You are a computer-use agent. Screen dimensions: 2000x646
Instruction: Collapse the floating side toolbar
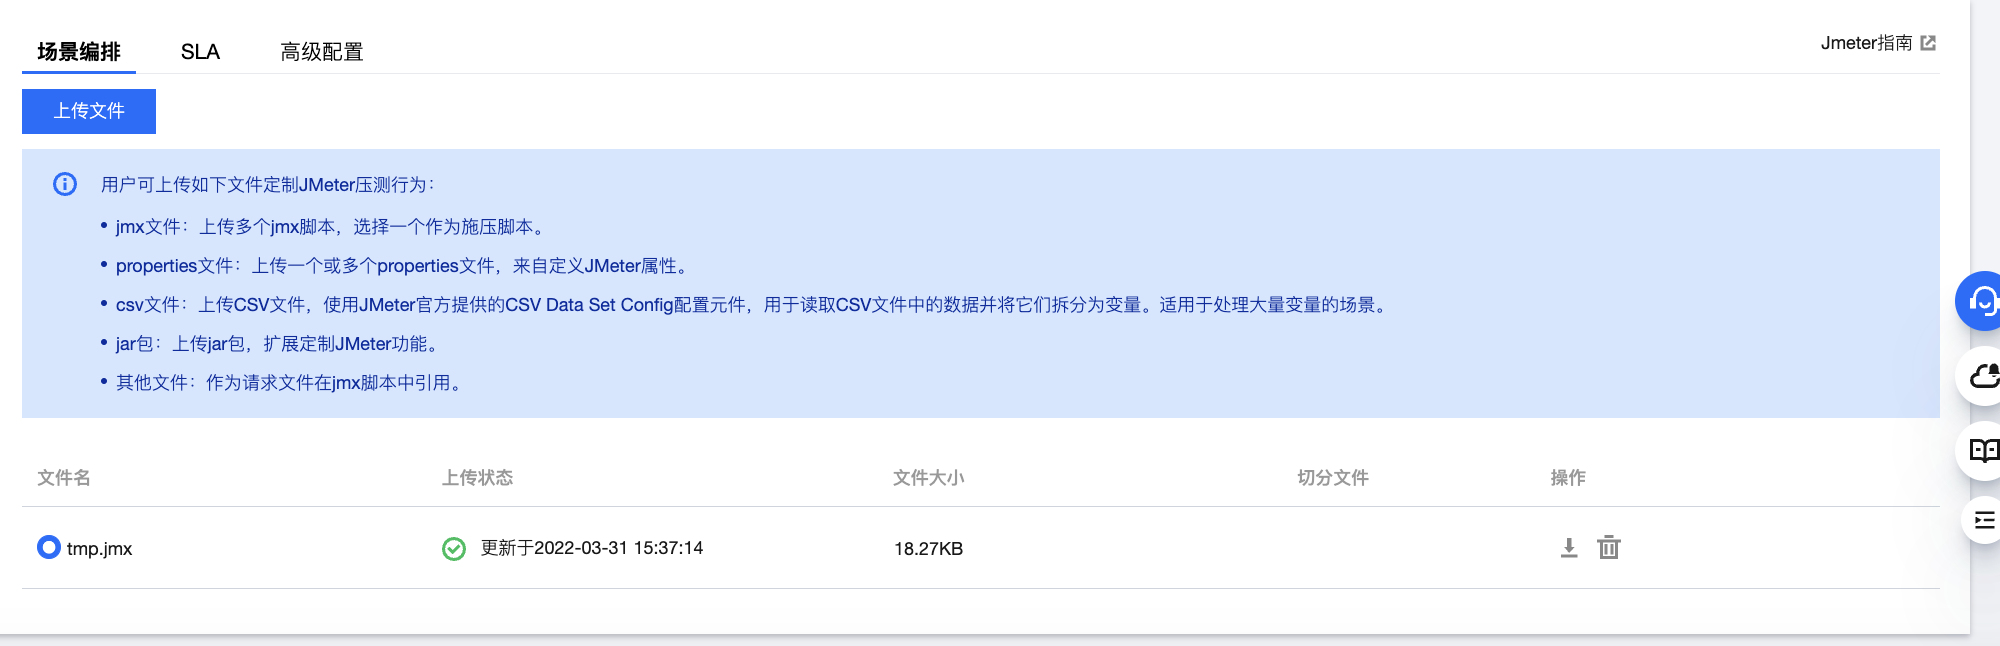point(1984,520)
